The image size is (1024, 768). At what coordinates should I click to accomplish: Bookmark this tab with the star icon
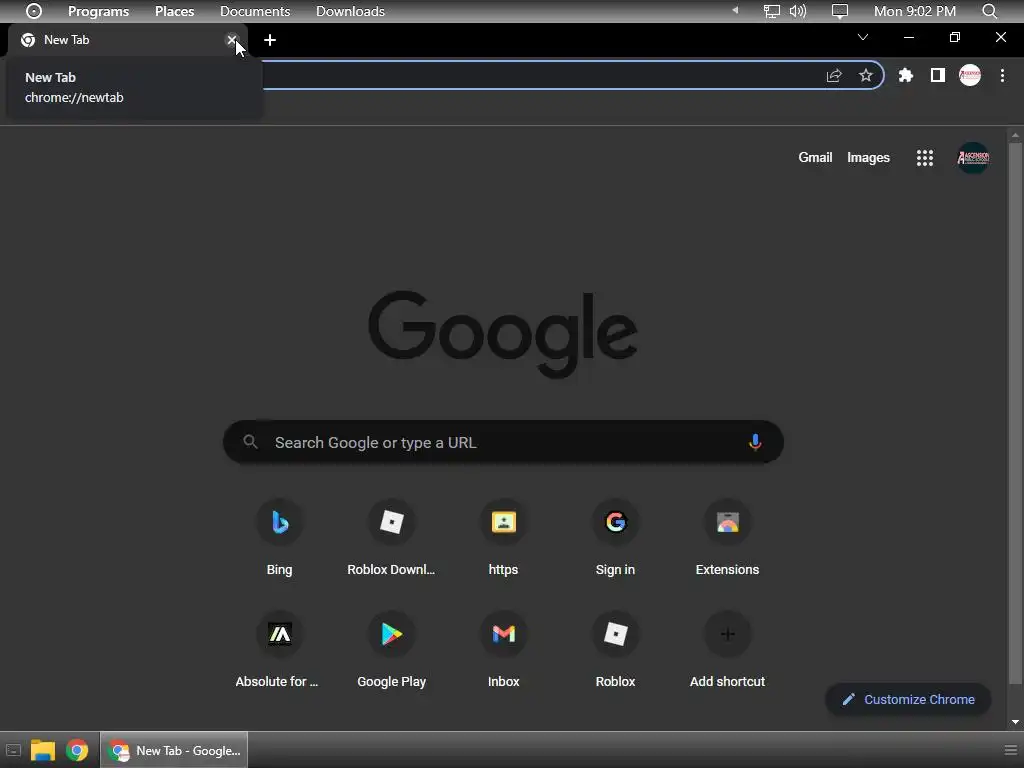coord(866,75)
